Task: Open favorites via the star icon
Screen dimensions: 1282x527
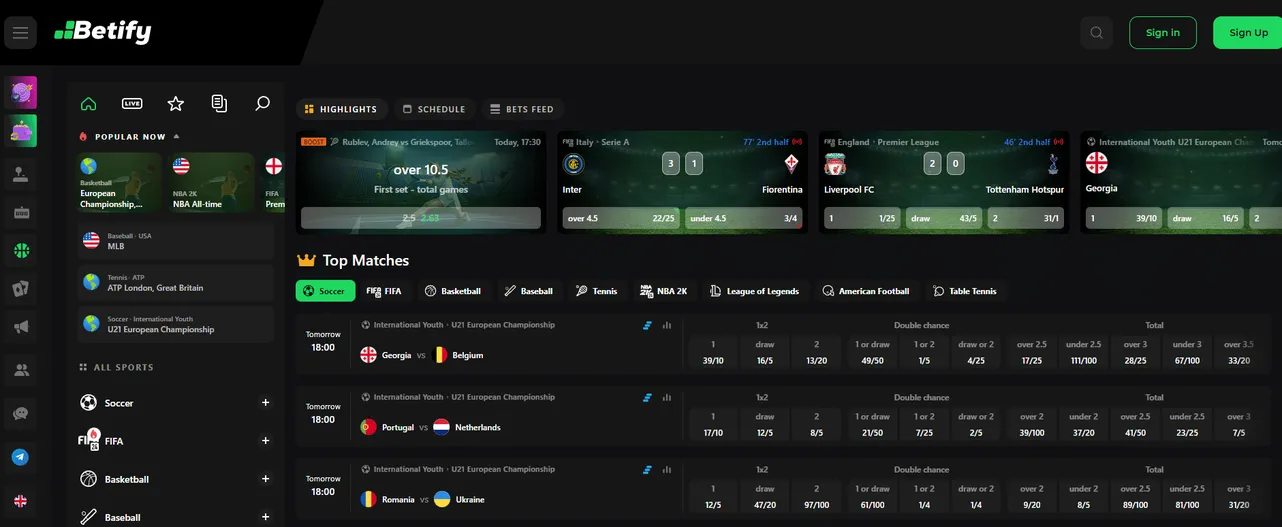Action: 176,104
